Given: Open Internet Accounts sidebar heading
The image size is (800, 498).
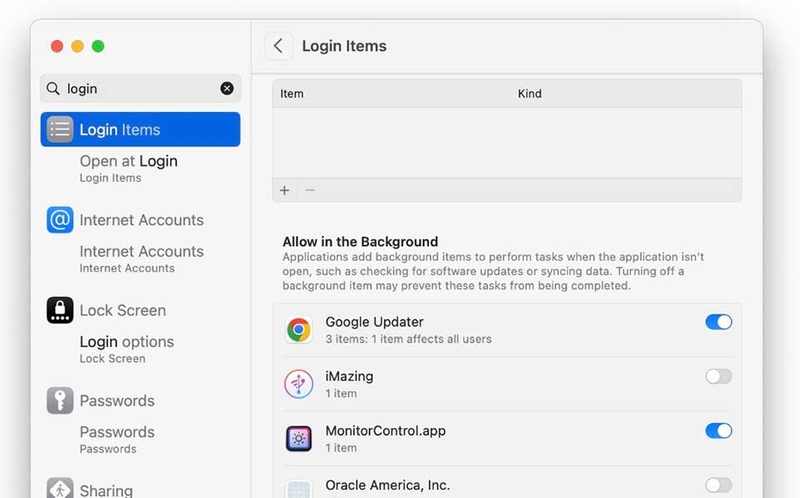Looking at the screenshot, I should (x=142, y=220).
